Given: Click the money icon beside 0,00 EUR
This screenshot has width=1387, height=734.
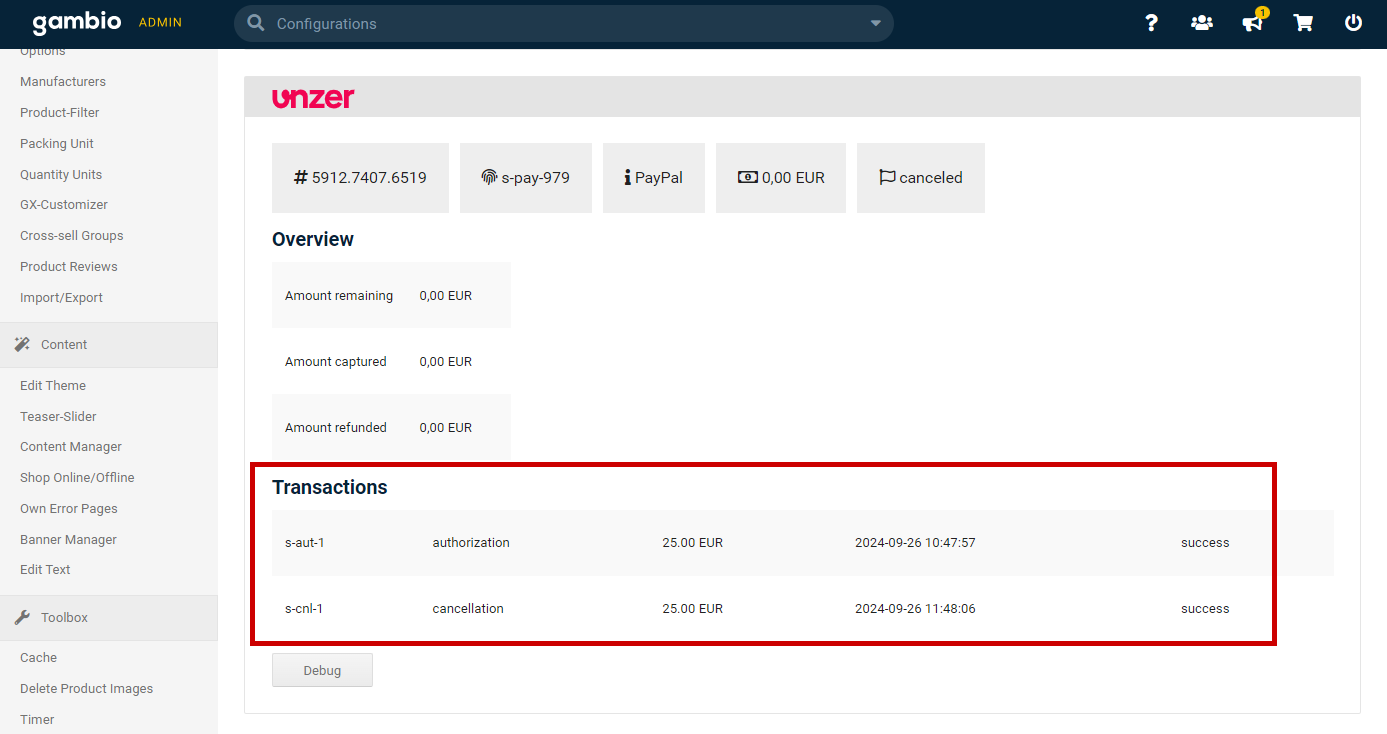Looking at the screenshot, I should 748,177.
